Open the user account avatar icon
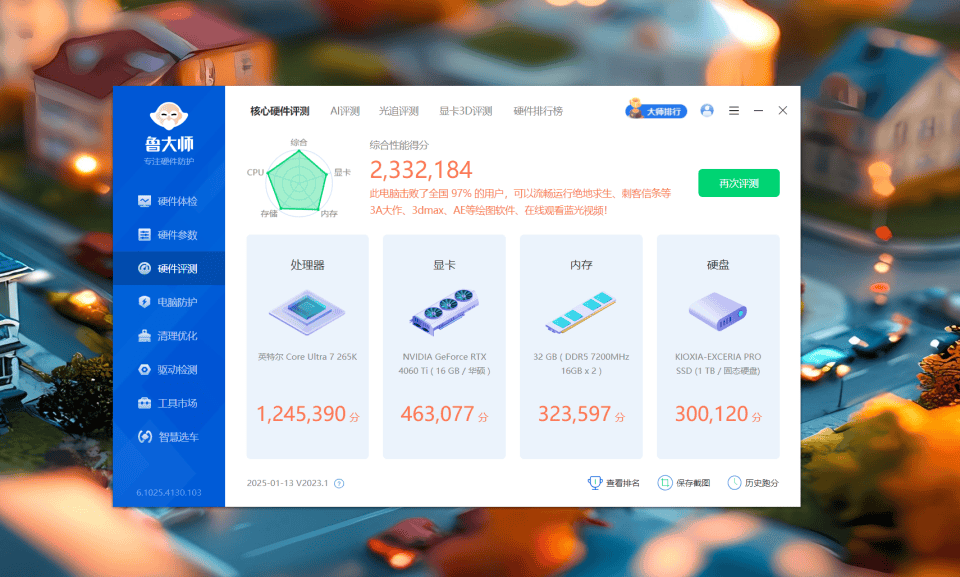960x577 pixels. pos(707,110)
